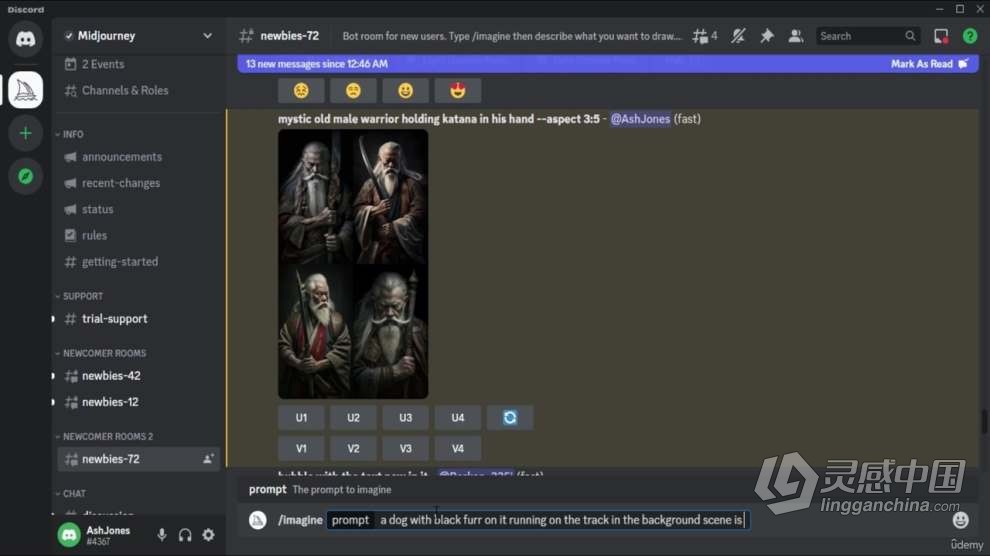Open recent-changes channel
Image resolution: width=990 pixels, height=556 pixels.
coord(139,183)
